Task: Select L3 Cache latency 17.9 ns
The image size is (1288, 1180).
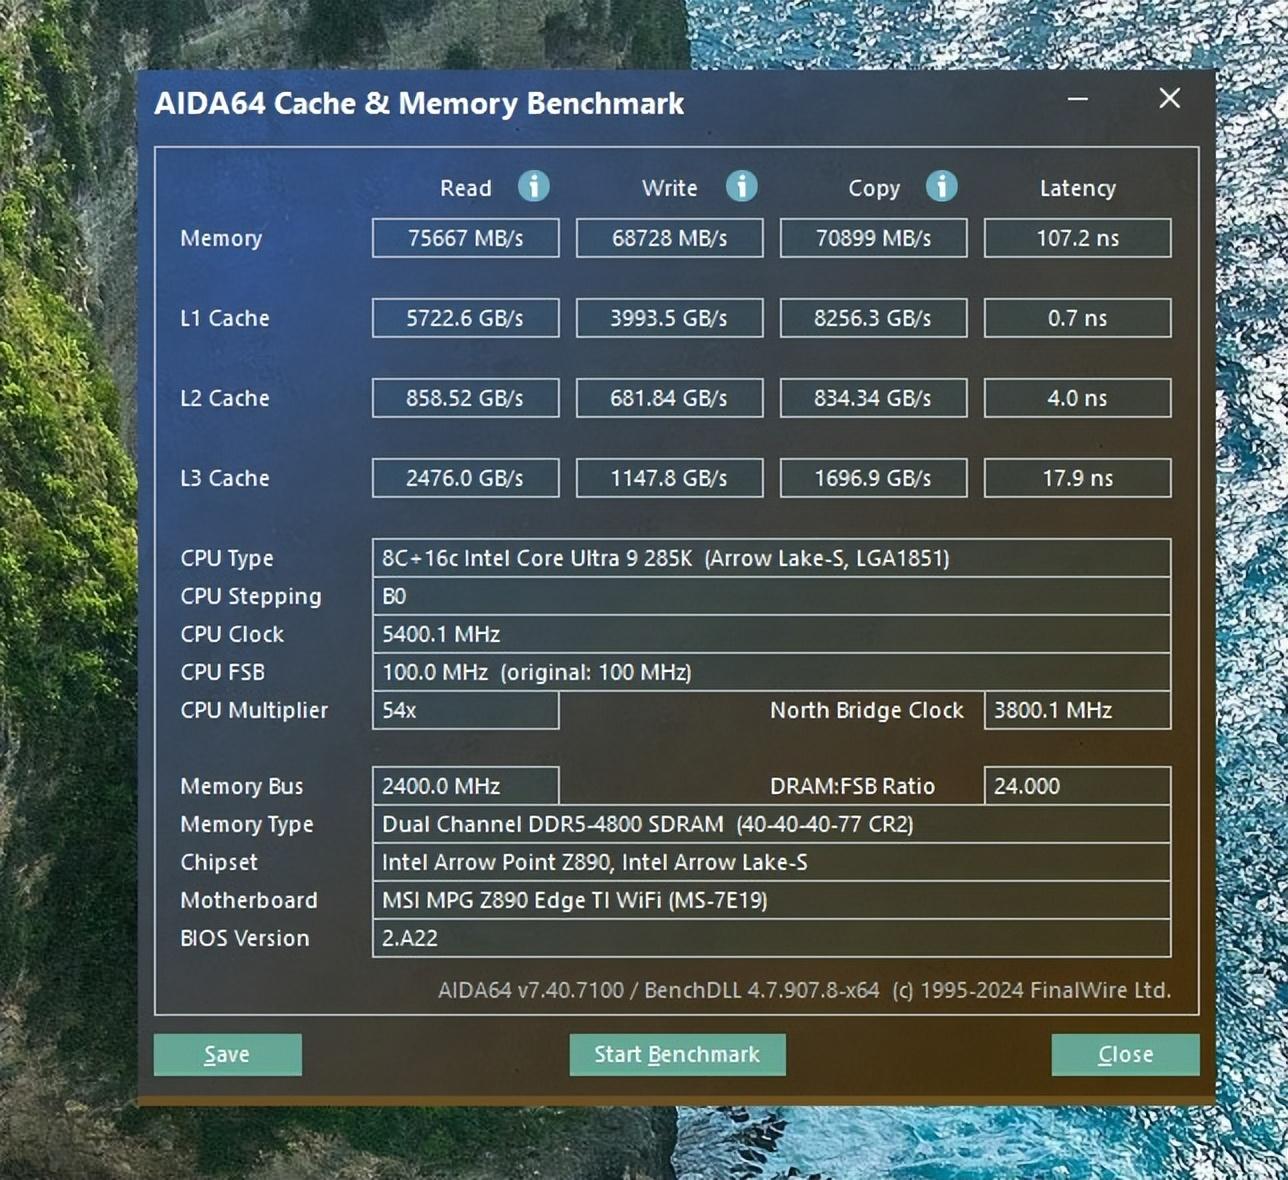Action: point(1078,478)
